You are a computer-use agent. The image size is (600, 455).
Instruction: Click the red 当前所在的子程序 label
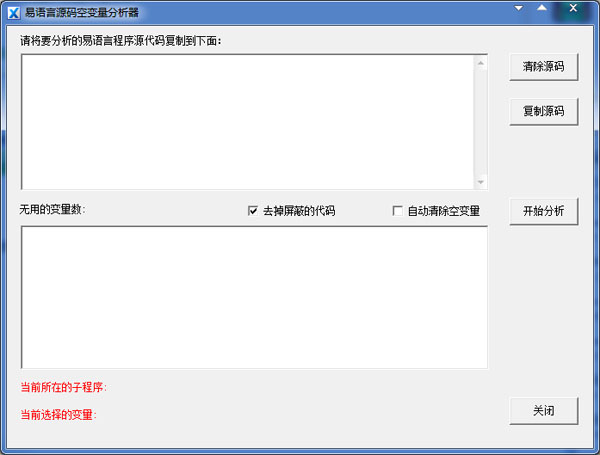click(x=63, y=388)
